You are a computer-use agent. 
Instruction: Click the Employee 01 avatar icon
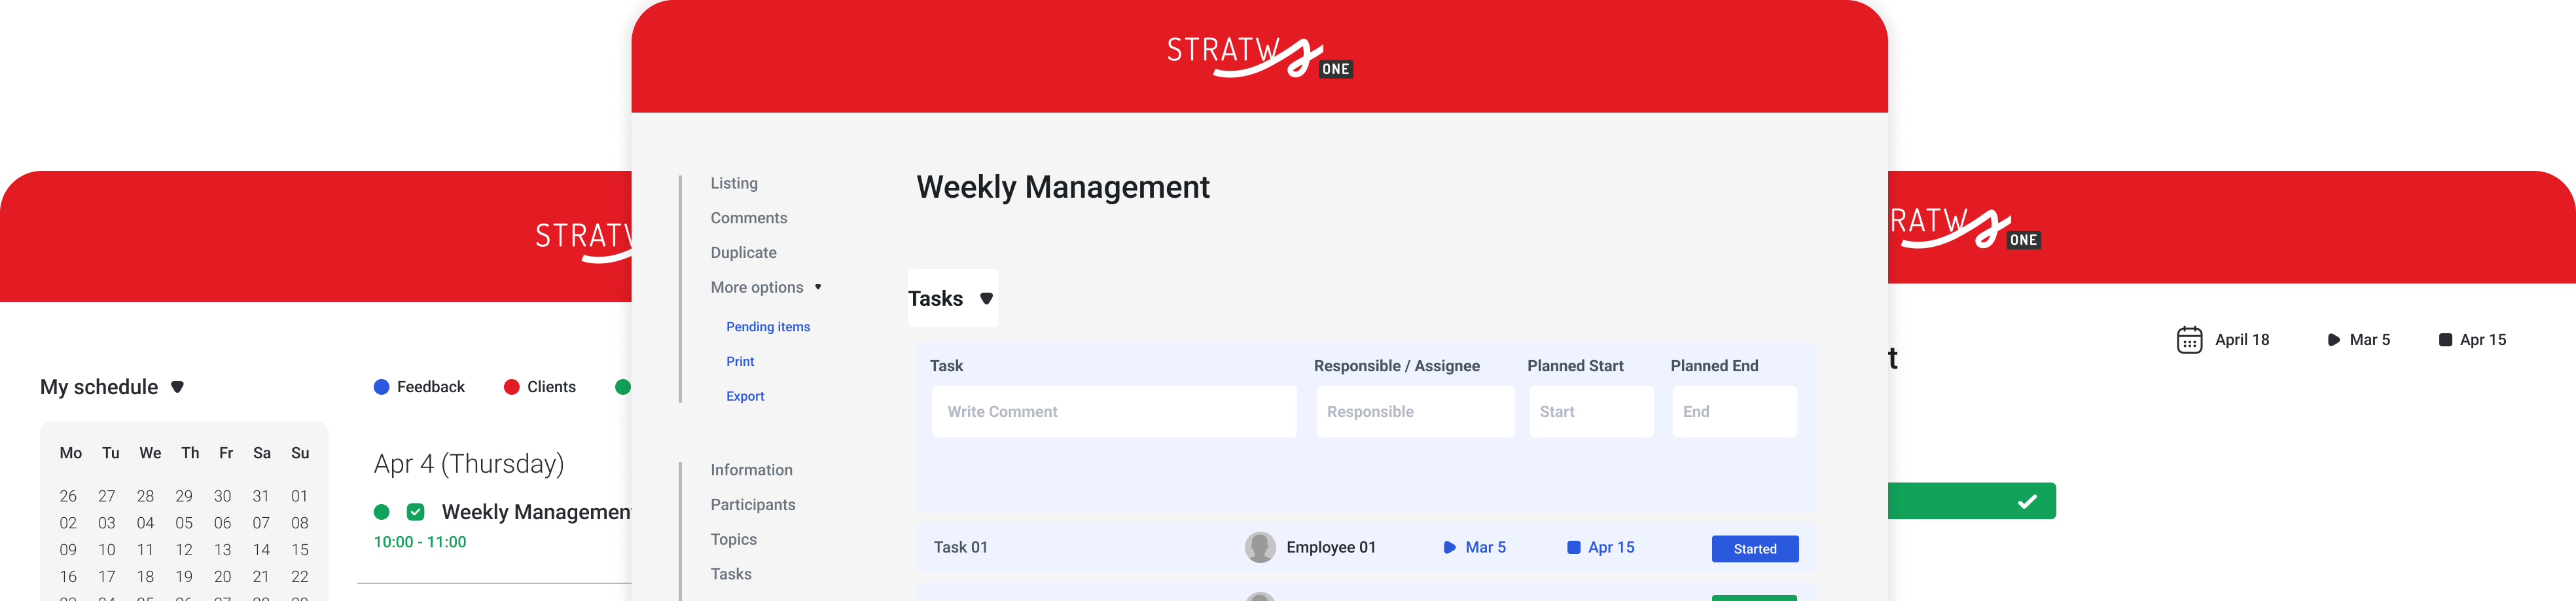click(x=1259, y=547)
